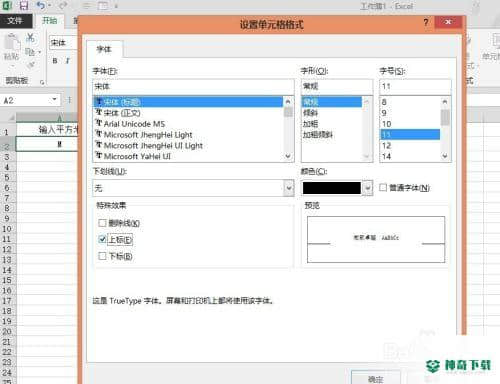Click the Paste clipboard icon in ribbon
500x384 pixels.
point(12,42)
